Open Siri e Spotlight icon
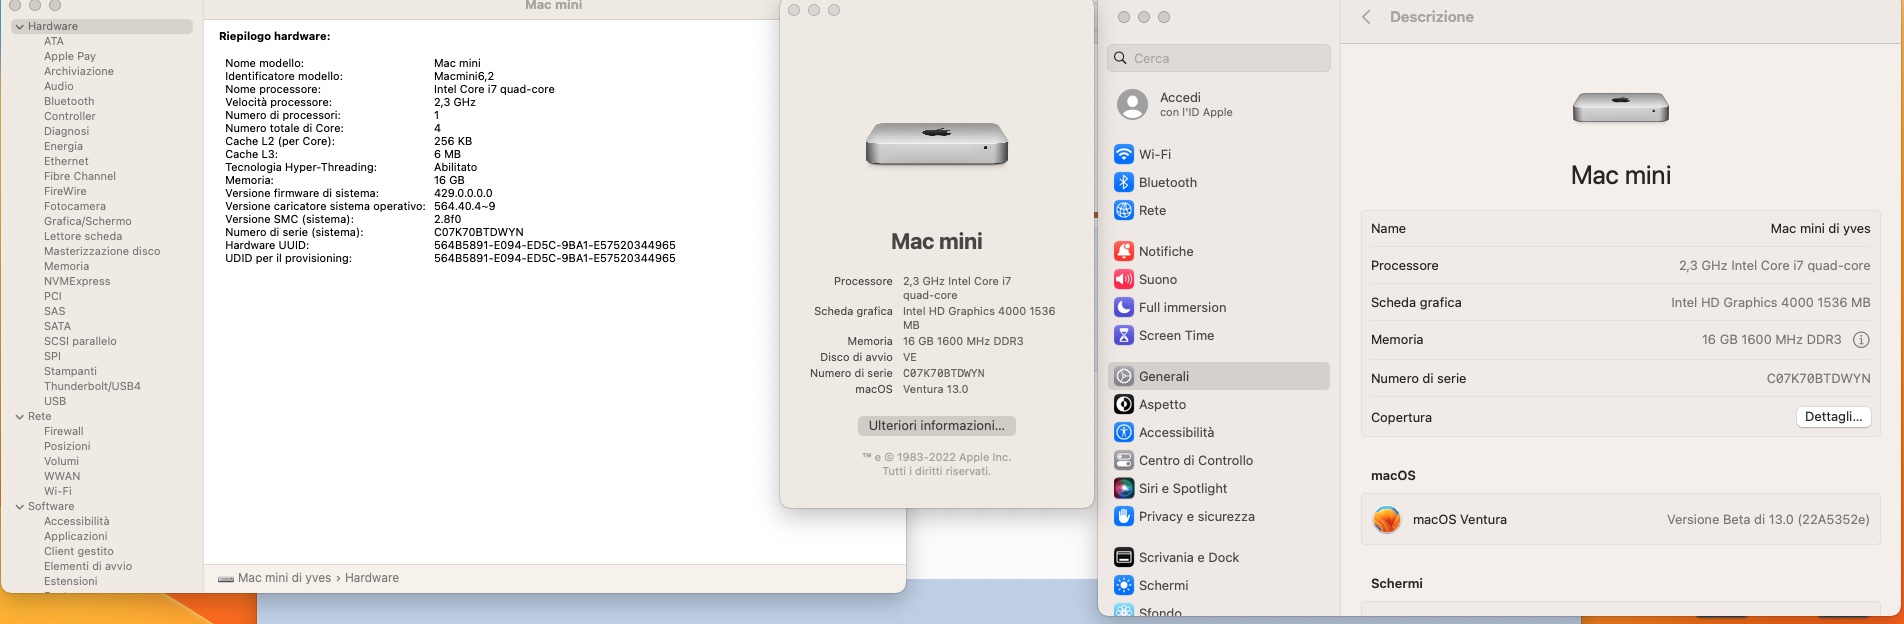This screenshot has width=1904, height=624. (x=1124, y=488)
